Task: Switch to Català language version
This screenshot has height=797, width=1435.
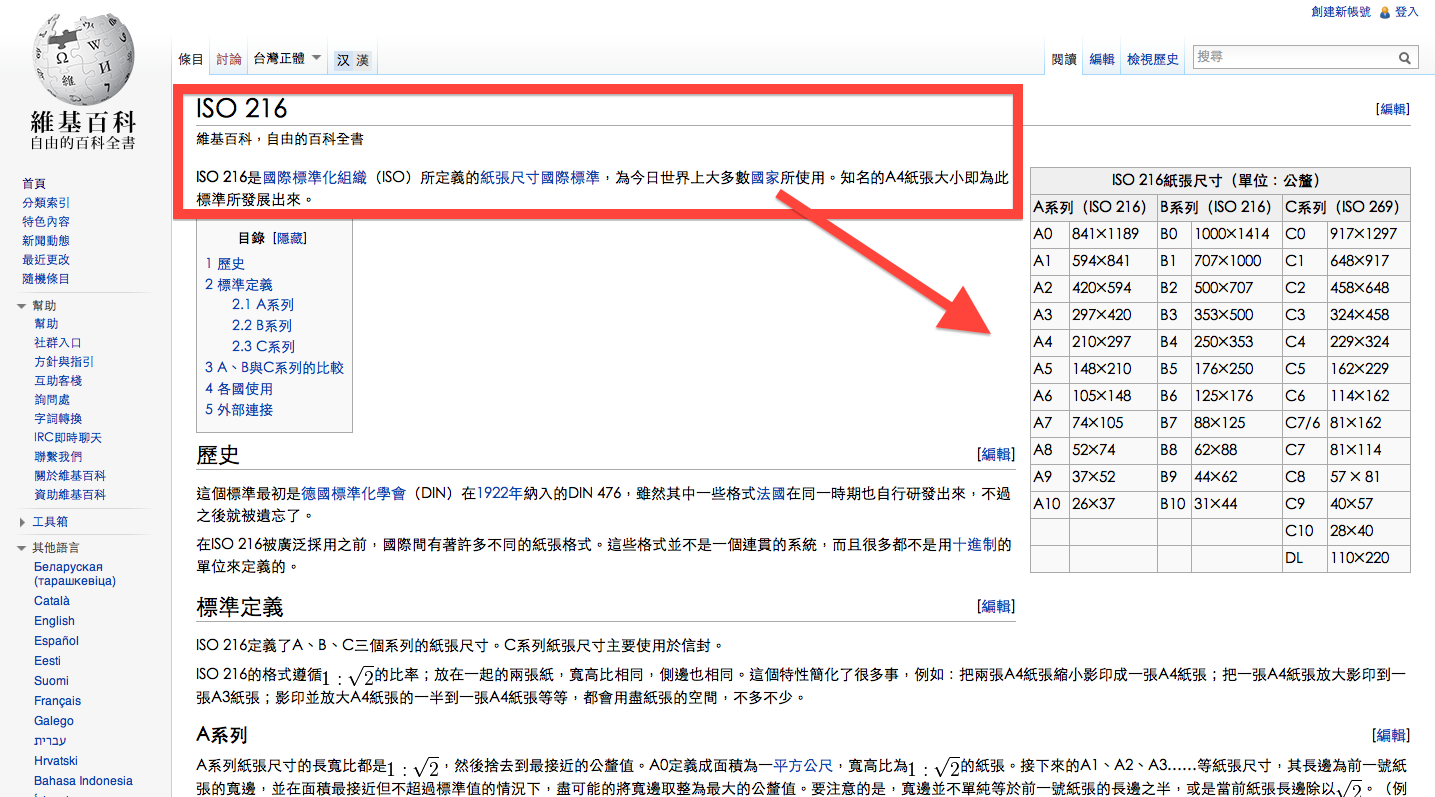Action: coord(52,601)
